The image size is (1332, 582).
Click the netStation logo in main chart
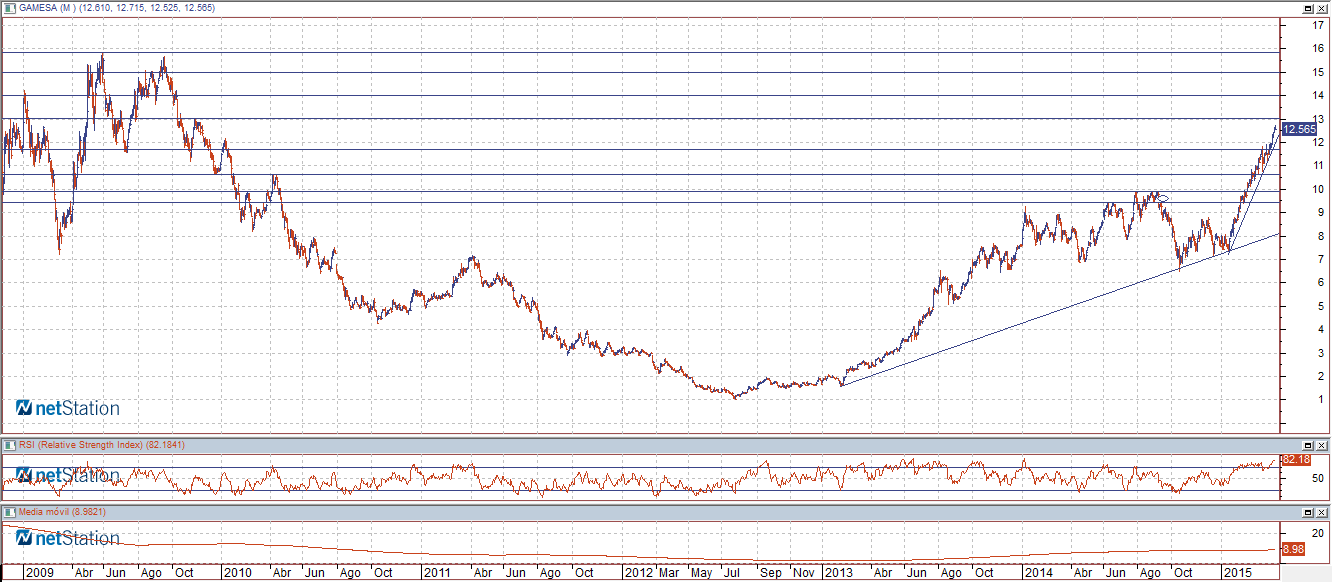point(68,408)
